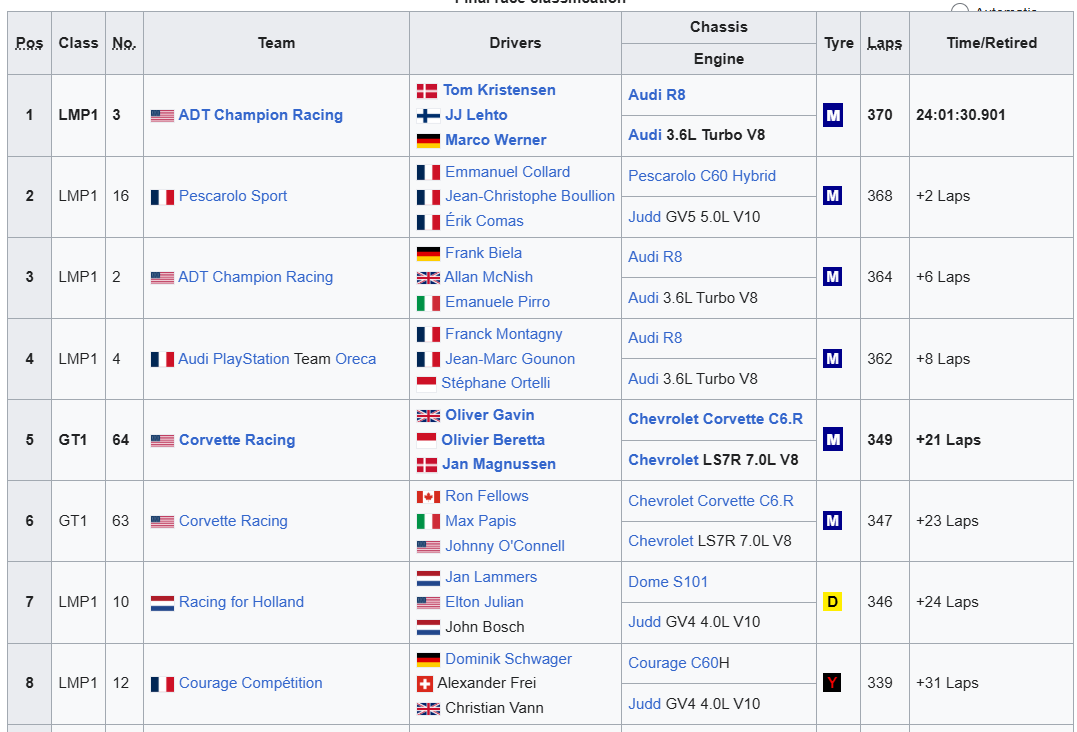Open Racing for Holland team page
The image size is (1077, 732).
241,602
